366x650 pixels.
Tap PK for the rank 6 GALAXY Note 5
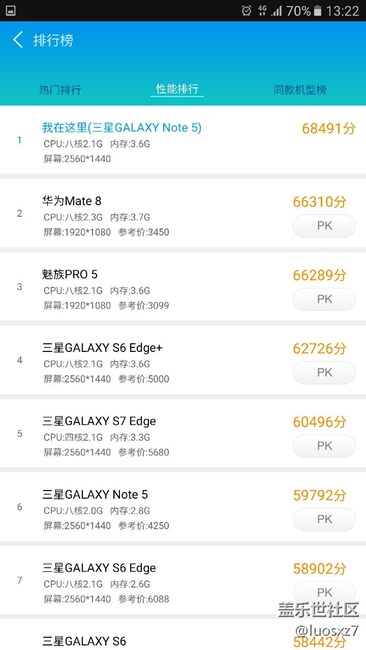click(x=324, y=519)
